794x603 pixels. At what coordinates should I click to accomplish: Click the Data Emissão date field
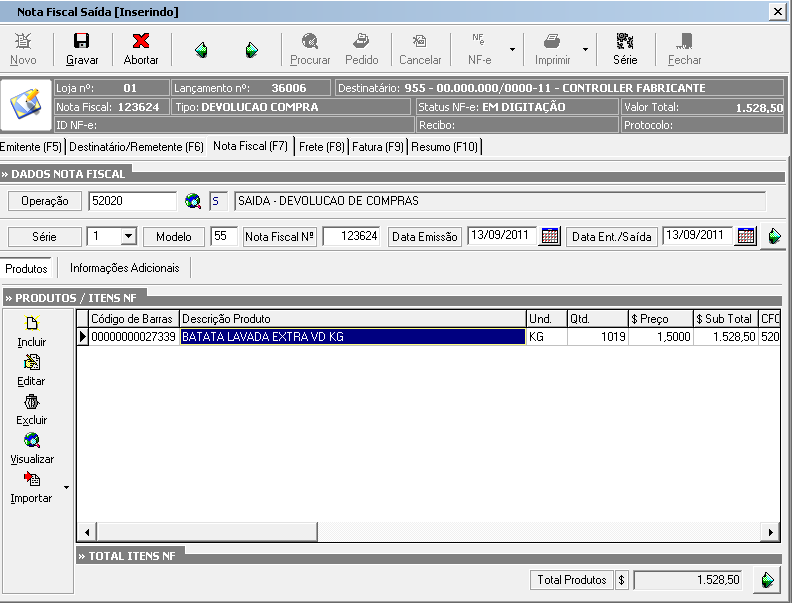click(501, 236)
